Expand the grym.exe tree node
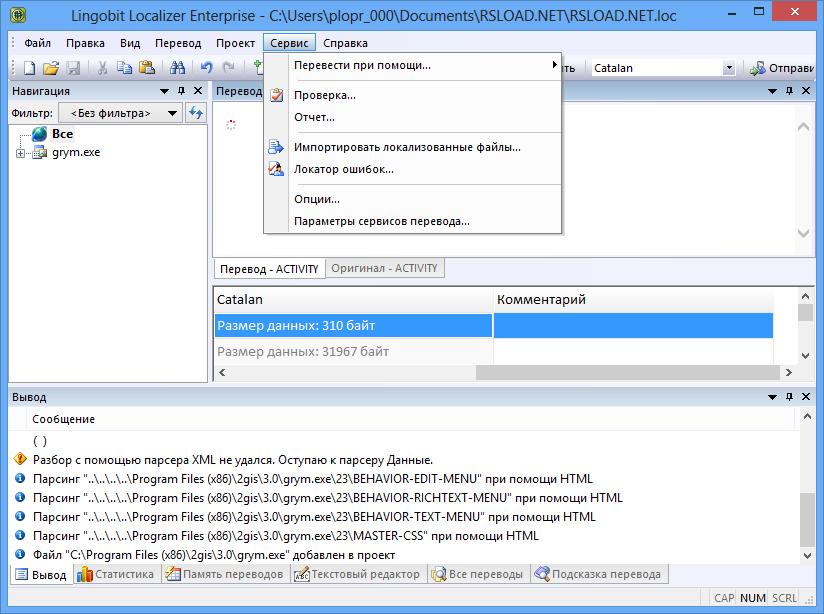The height and width of the screenshot is (614, 824). (x=20, y=153)
